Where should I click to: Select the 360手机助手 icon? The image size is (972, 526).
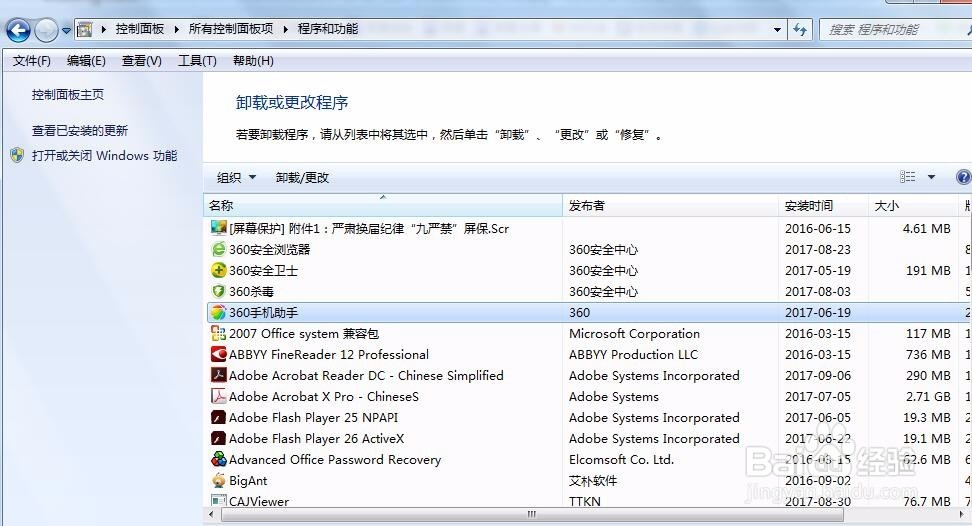[x=218, y=312]
